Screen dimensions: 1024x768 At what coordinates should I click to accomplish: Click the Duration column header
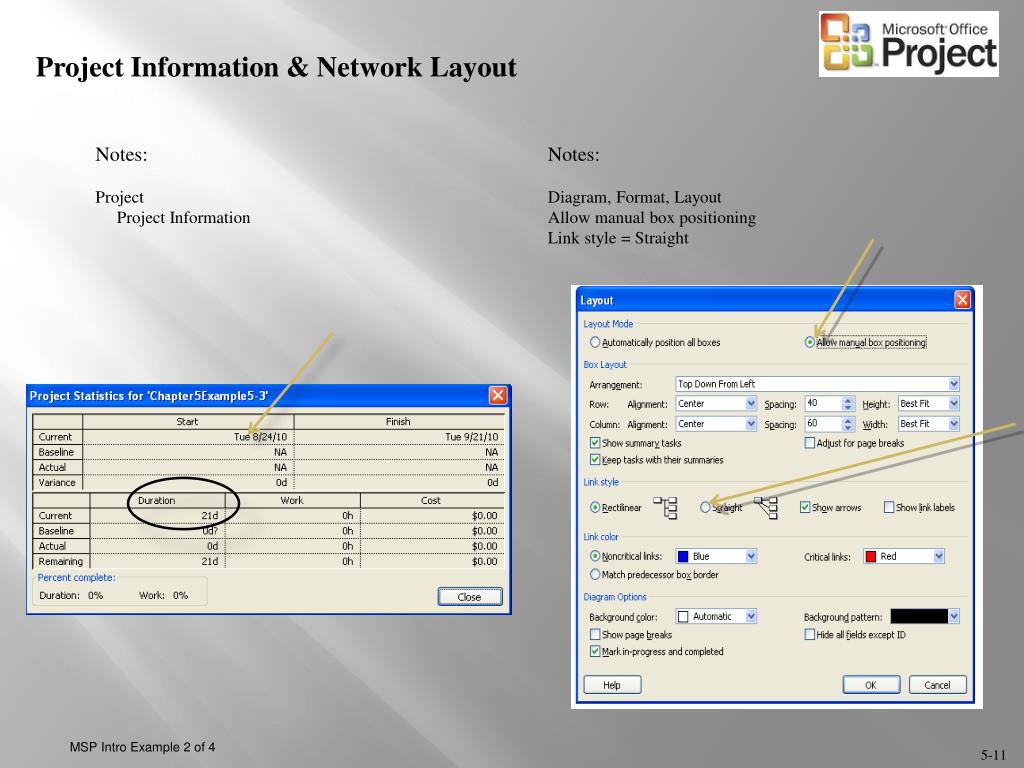click(x=157, y=500)
